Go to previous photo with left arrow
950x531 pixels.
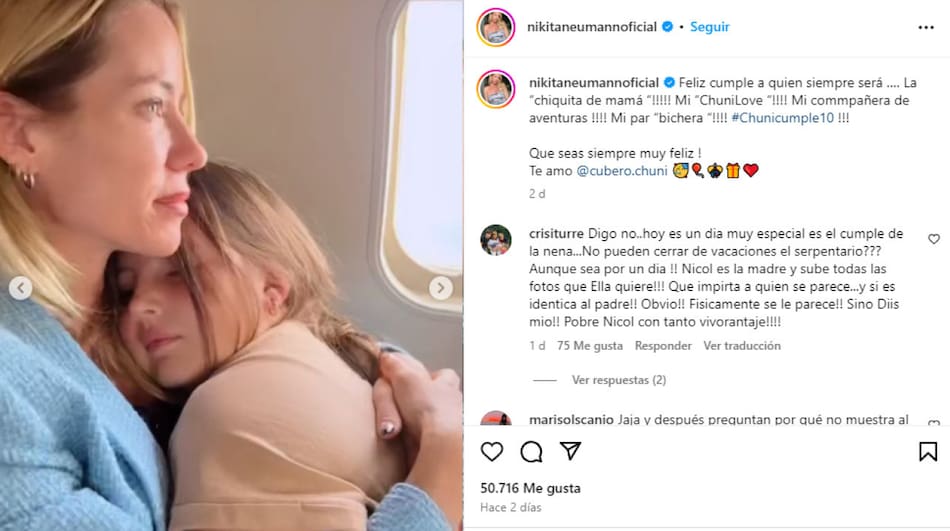pos(21,287)
